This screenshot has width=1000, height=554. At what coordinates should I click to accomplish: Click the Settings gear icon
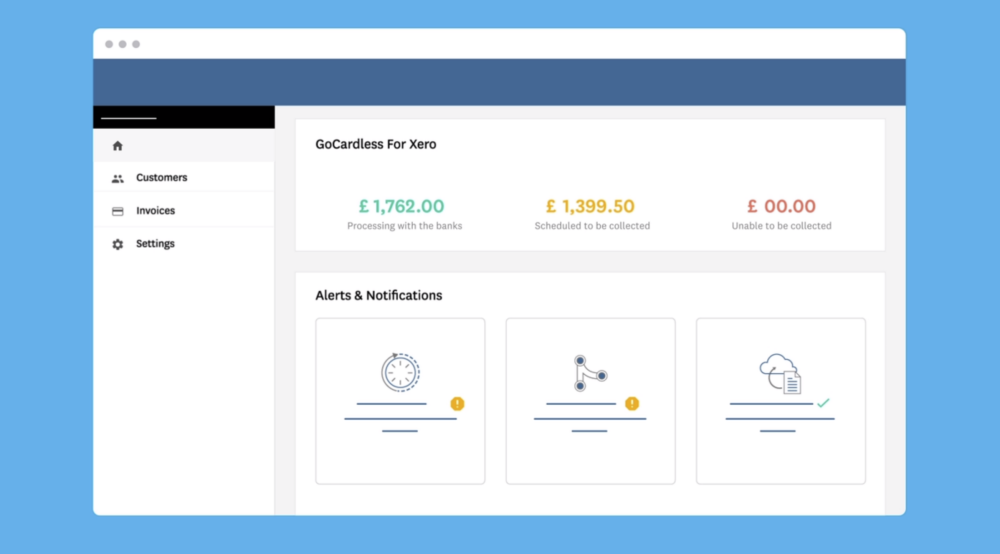click(x=117, y=244)
